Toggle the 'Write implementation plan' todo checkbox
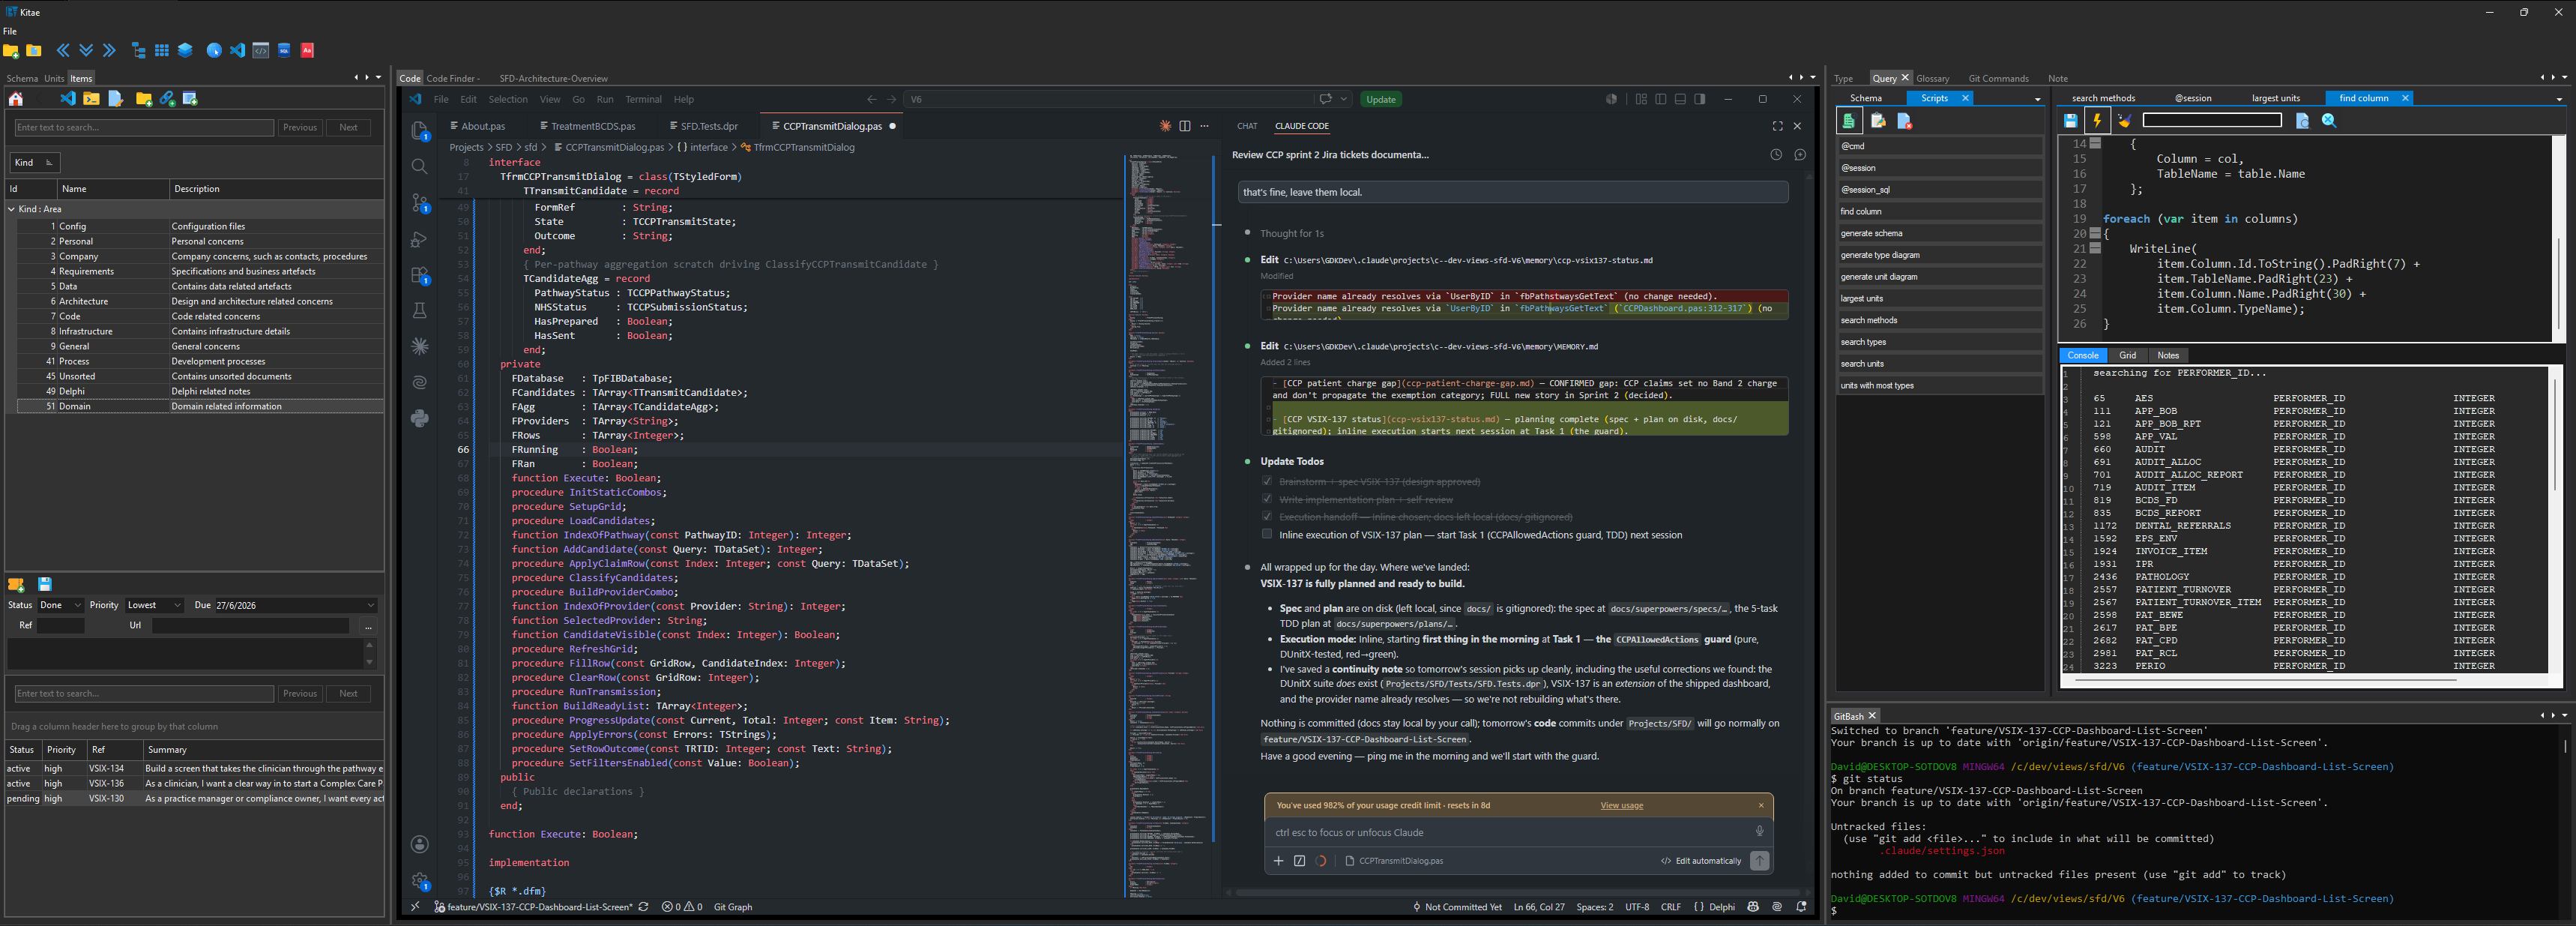Screen dimensions: 2576x926 1267,499
